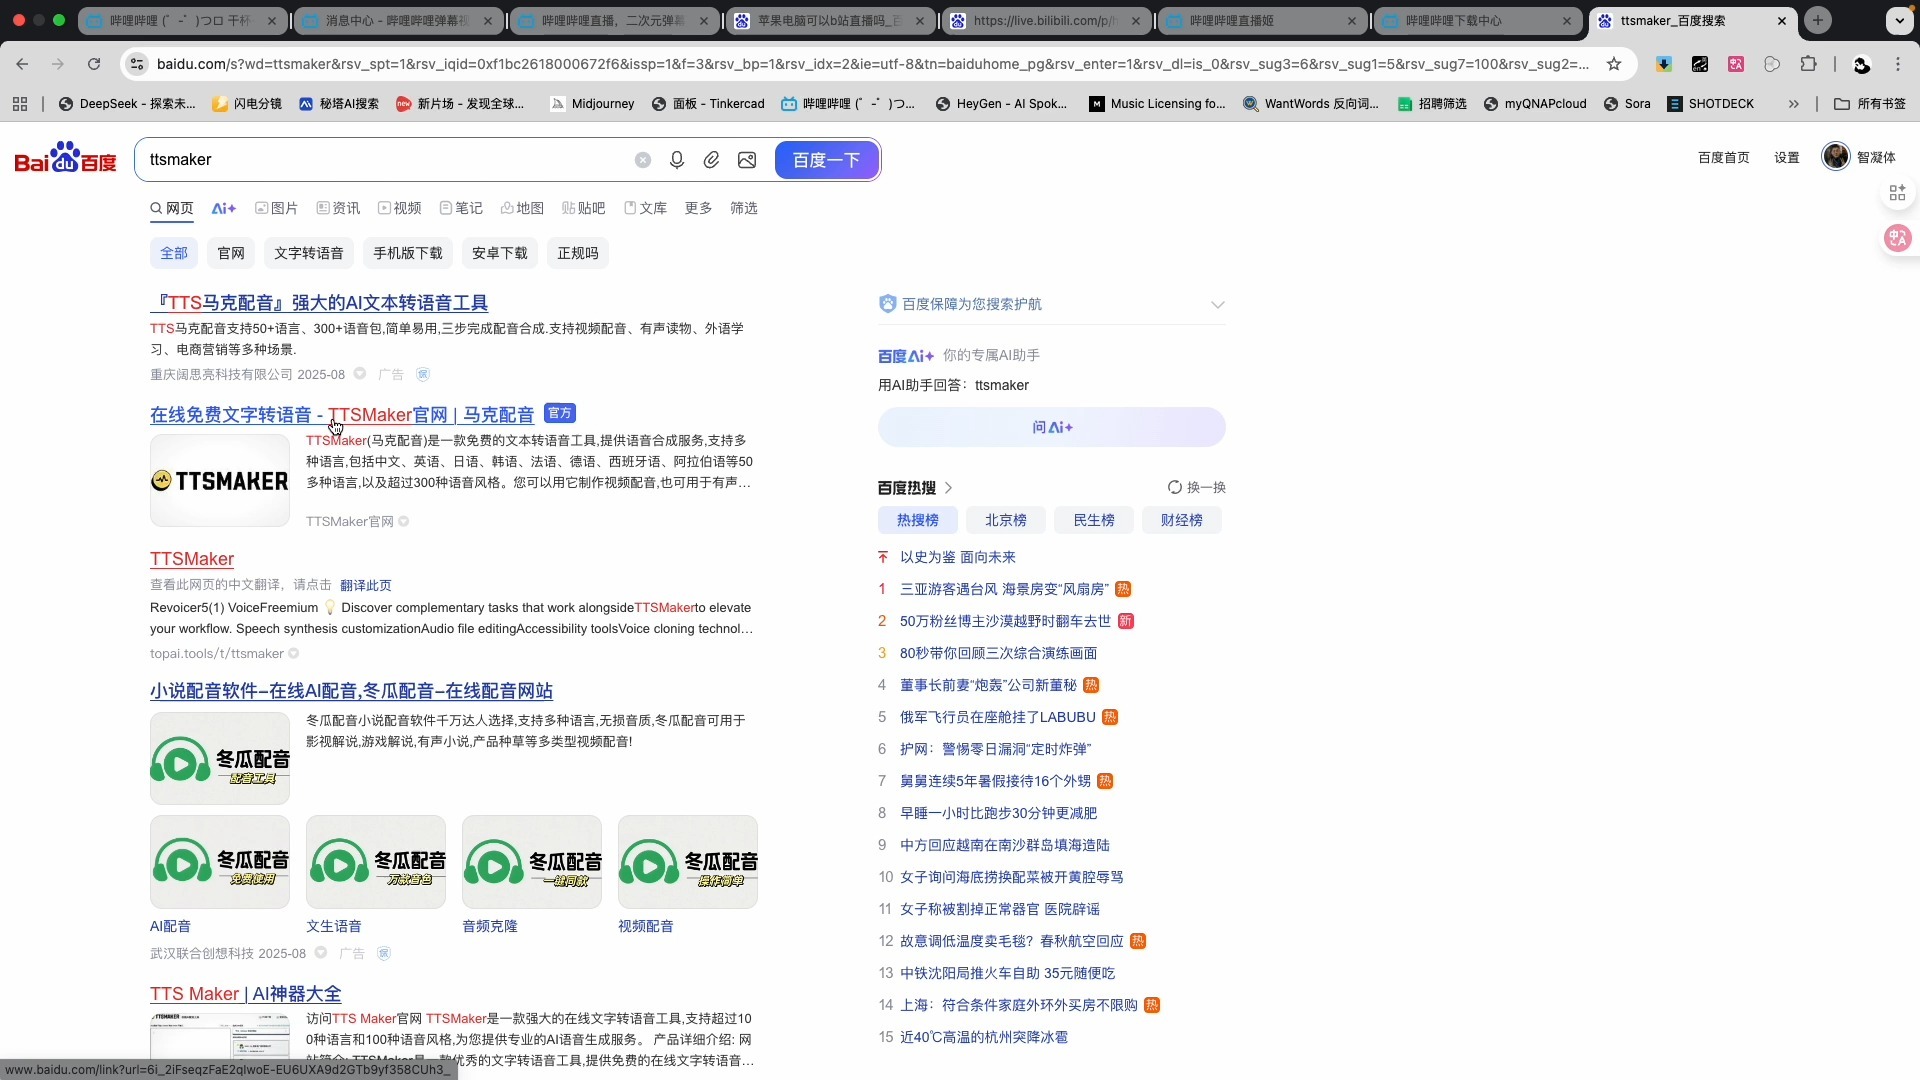Screen dimensions: 1920x1080
Task: Filter results by 官网 chip
Action: [231, 253]
